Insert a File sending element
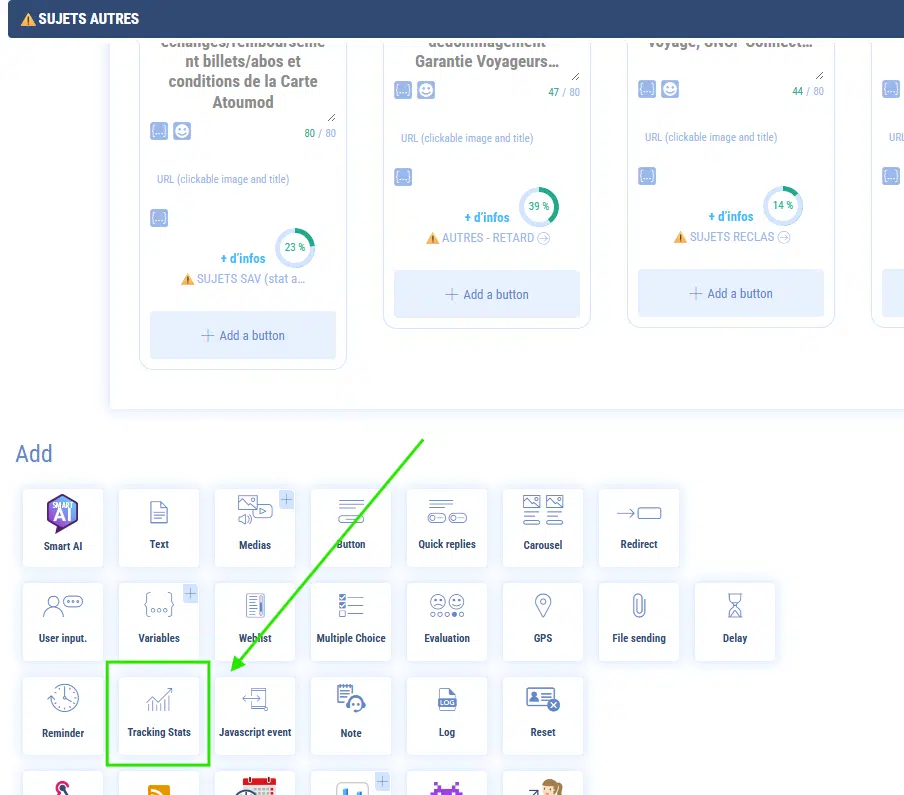 (x=639, y=621)
